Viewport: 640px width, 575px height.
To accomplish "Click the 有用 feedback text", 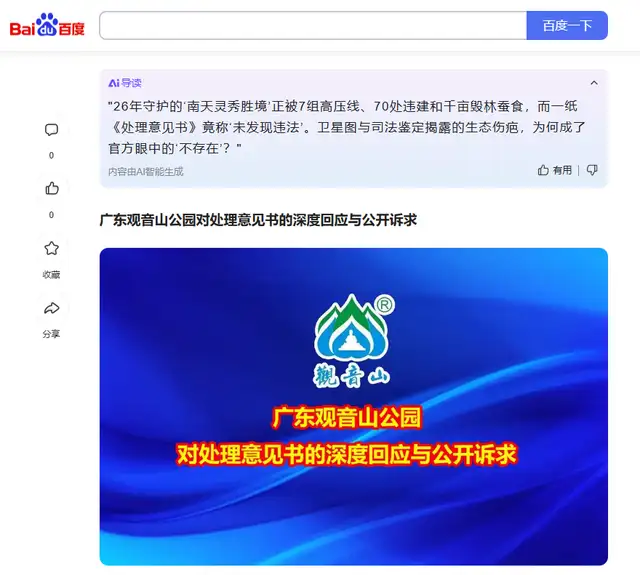I will [x=562, y=170].
